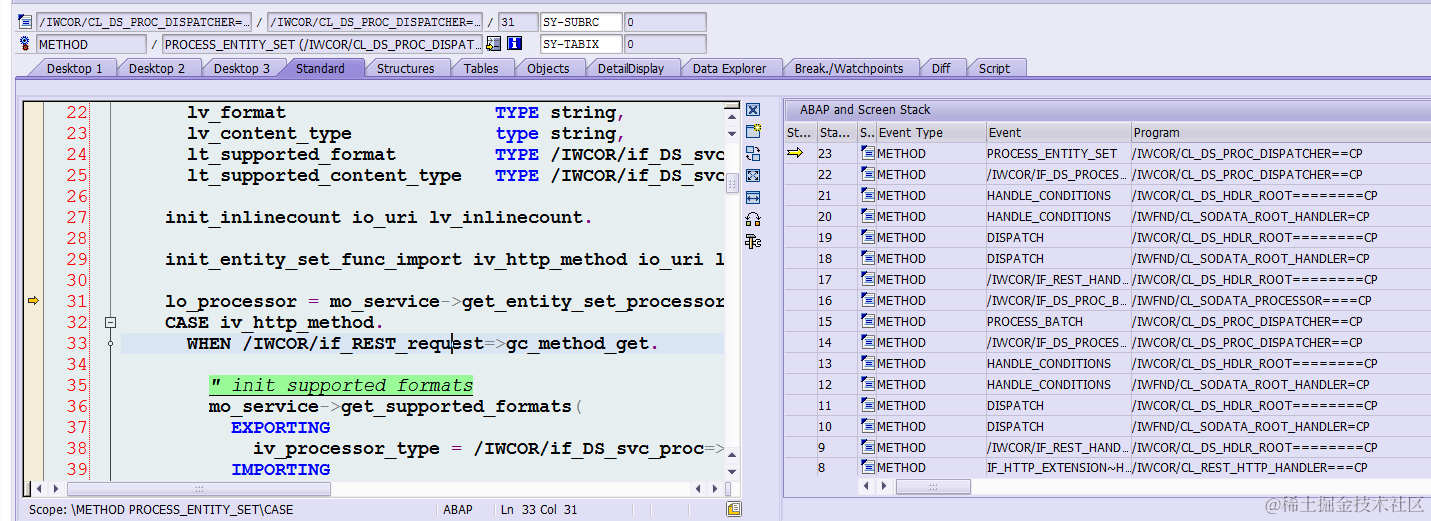Click the PROCESS_ENTITY_SET event cell in row 23
The width and height of the screenshot is (1431, 521).
pyautogui.click(x=1057, y=153)
